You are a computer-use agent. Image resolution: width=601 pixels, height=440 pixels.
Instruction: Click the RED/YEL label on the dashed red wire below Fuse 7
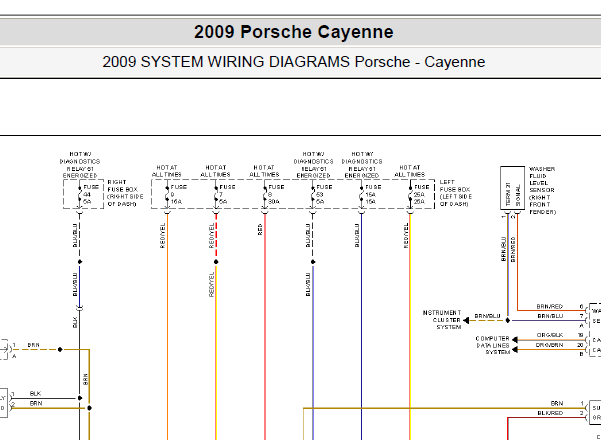coord(212,236)
